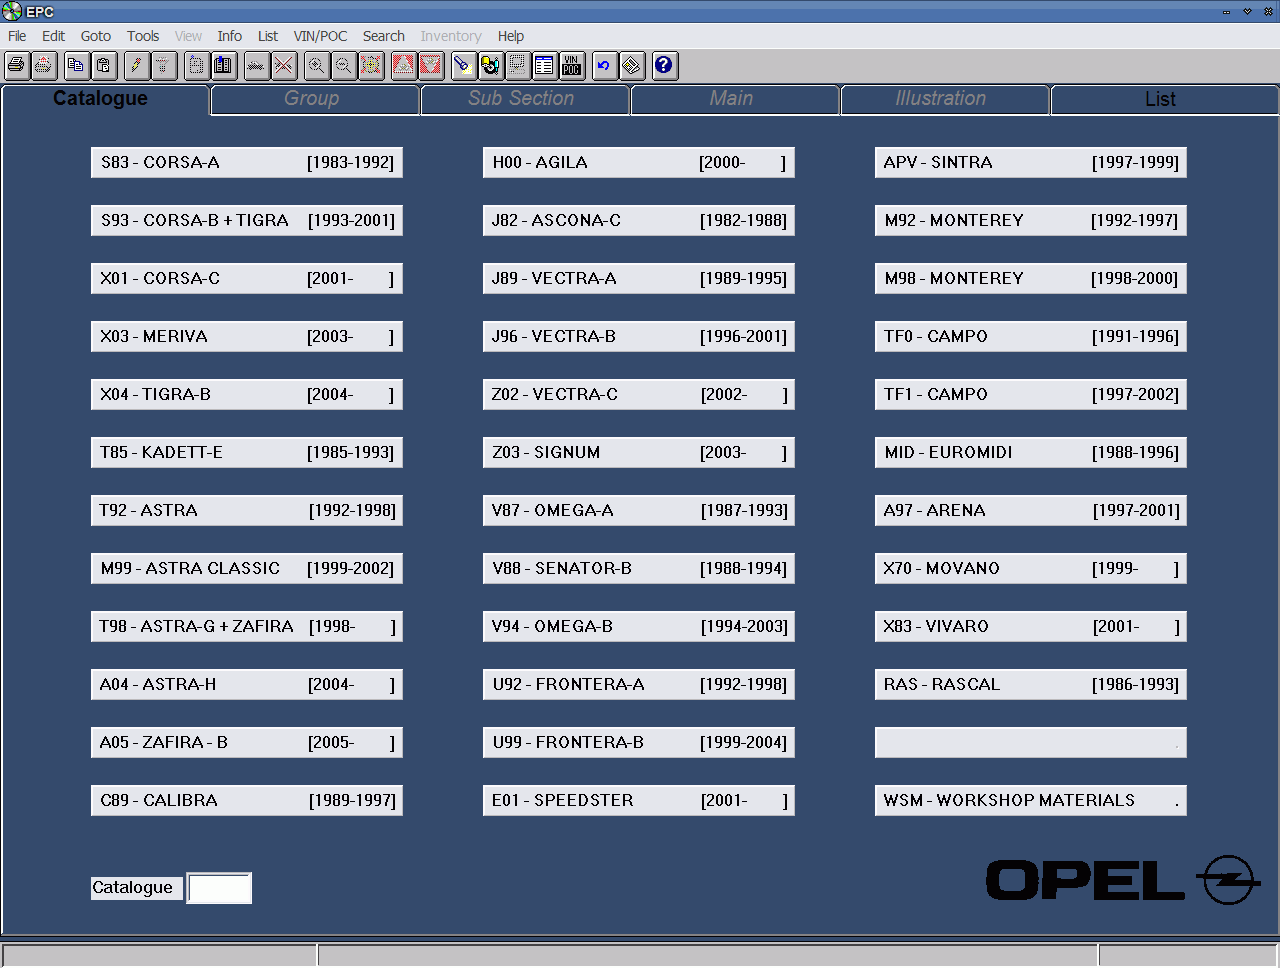1280x968 pixels.
Task: Open the X04 - TIGRA-B catalogue
Action: [247, 395]
